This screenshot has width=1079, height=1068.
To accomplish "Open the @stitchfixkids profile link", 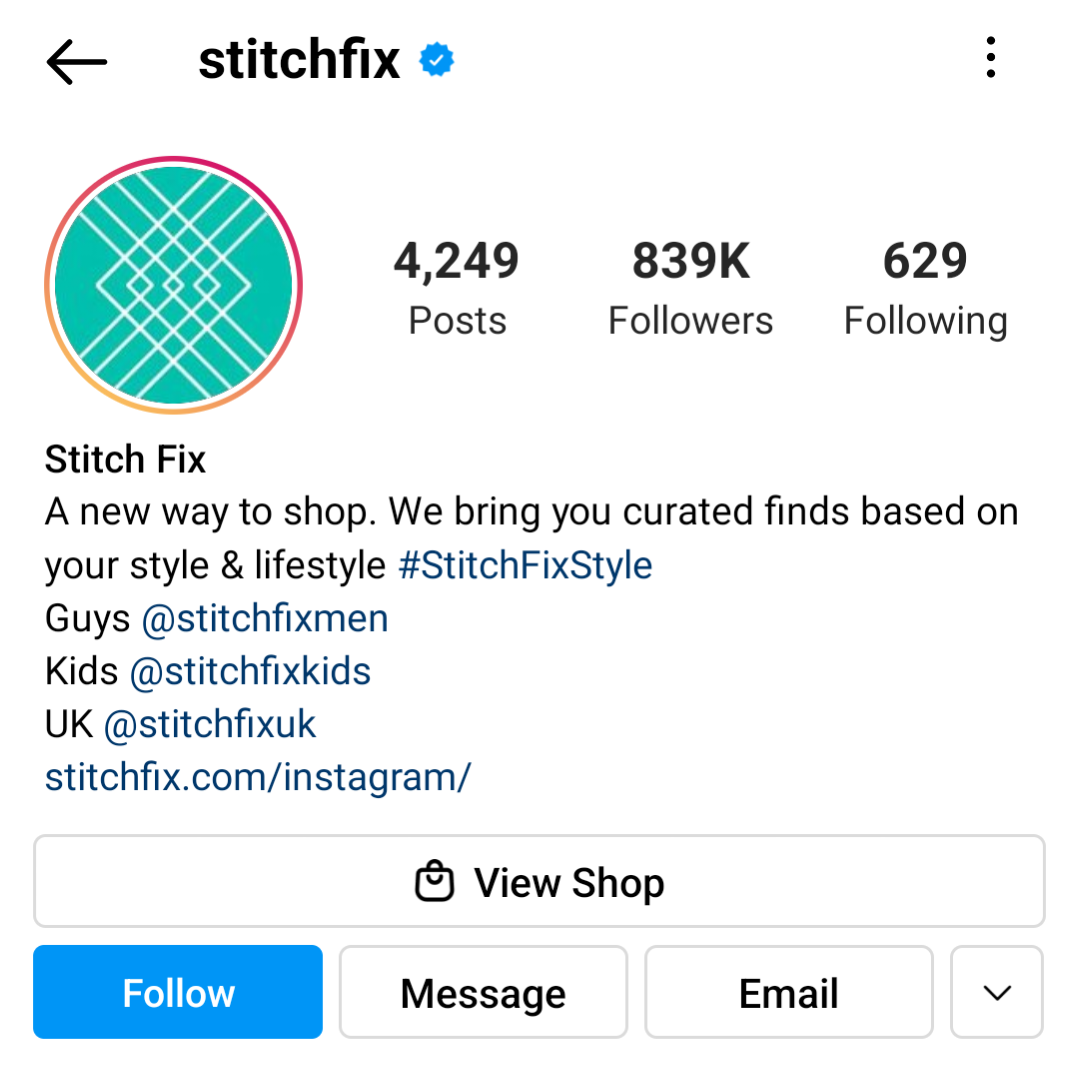I will (250, 672).
